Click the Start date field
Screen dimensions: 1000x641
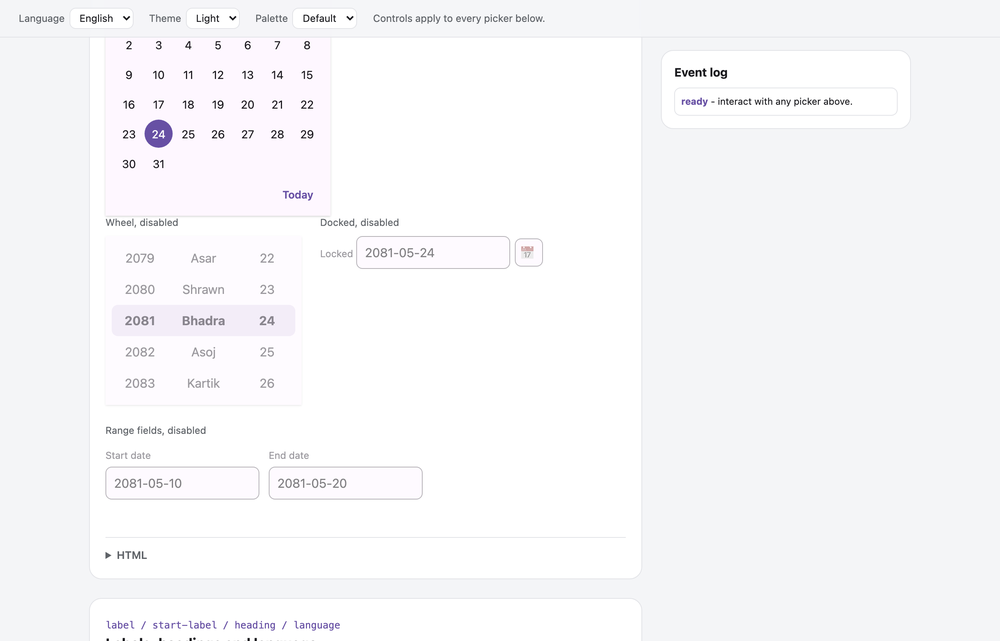(182, 483)
